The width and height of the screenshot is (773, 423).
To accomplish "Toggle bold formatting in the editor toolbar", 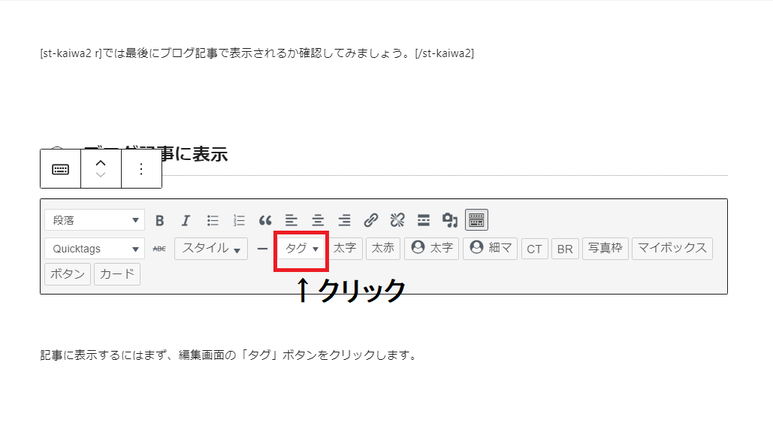I will pos(159,220).
